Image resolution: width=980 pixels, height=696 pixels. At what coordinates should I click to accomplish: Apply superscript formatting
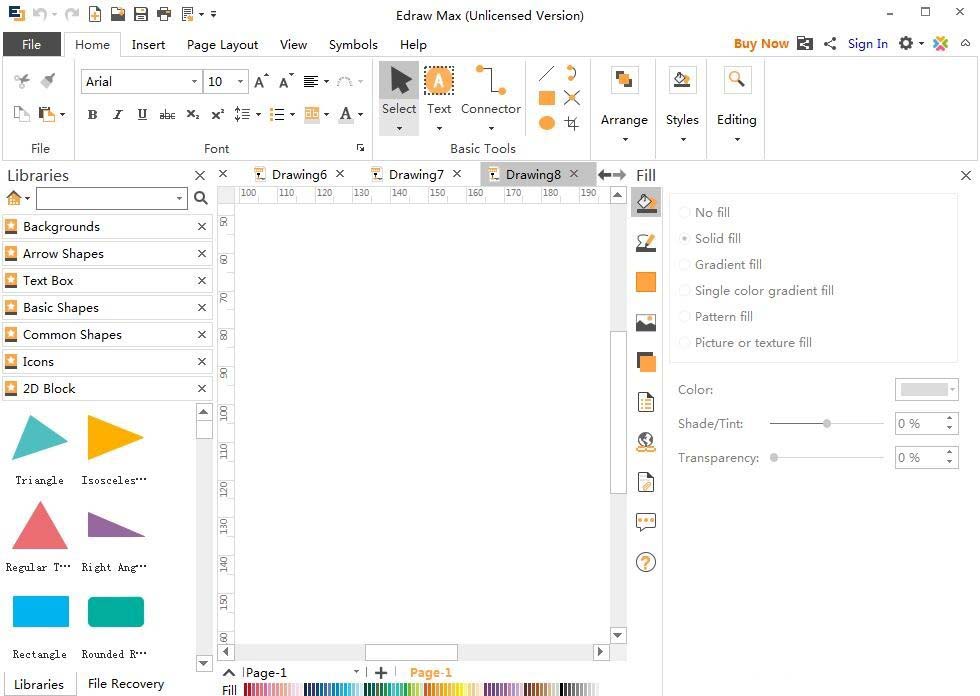pyautogui.click(x=218, y=114)
